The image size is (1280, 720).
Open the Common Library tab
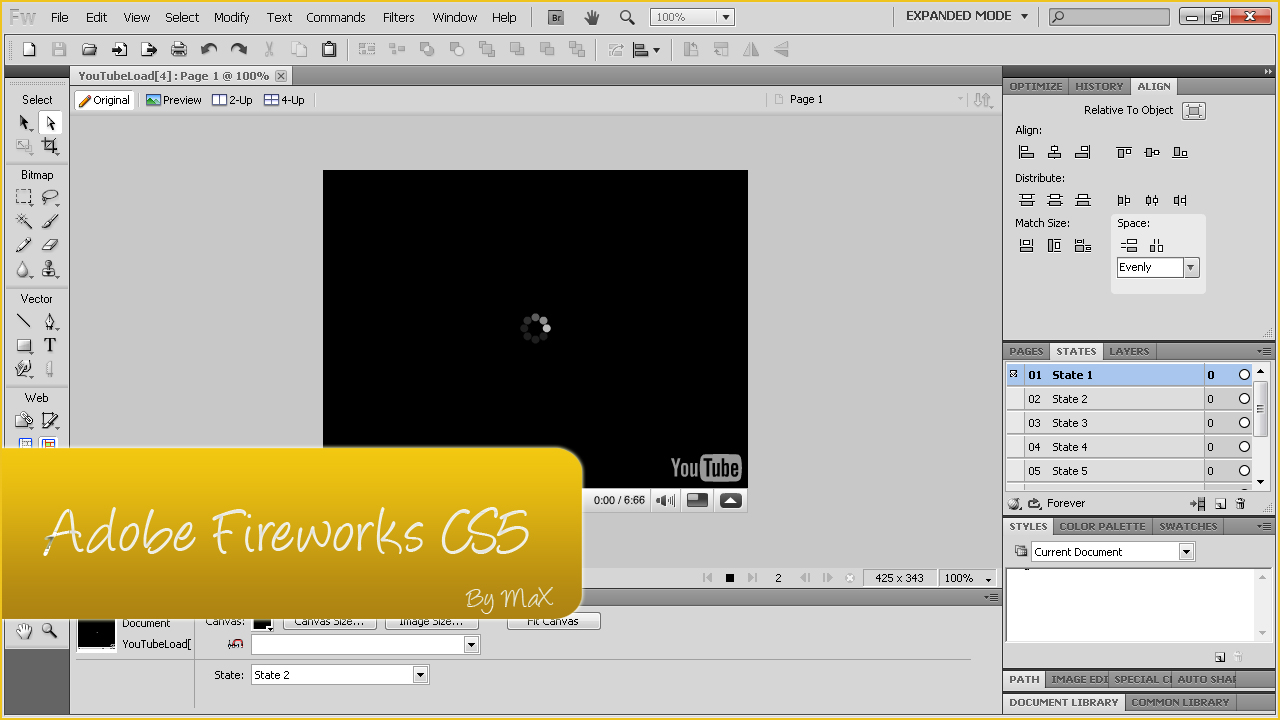pos(1180,702)
